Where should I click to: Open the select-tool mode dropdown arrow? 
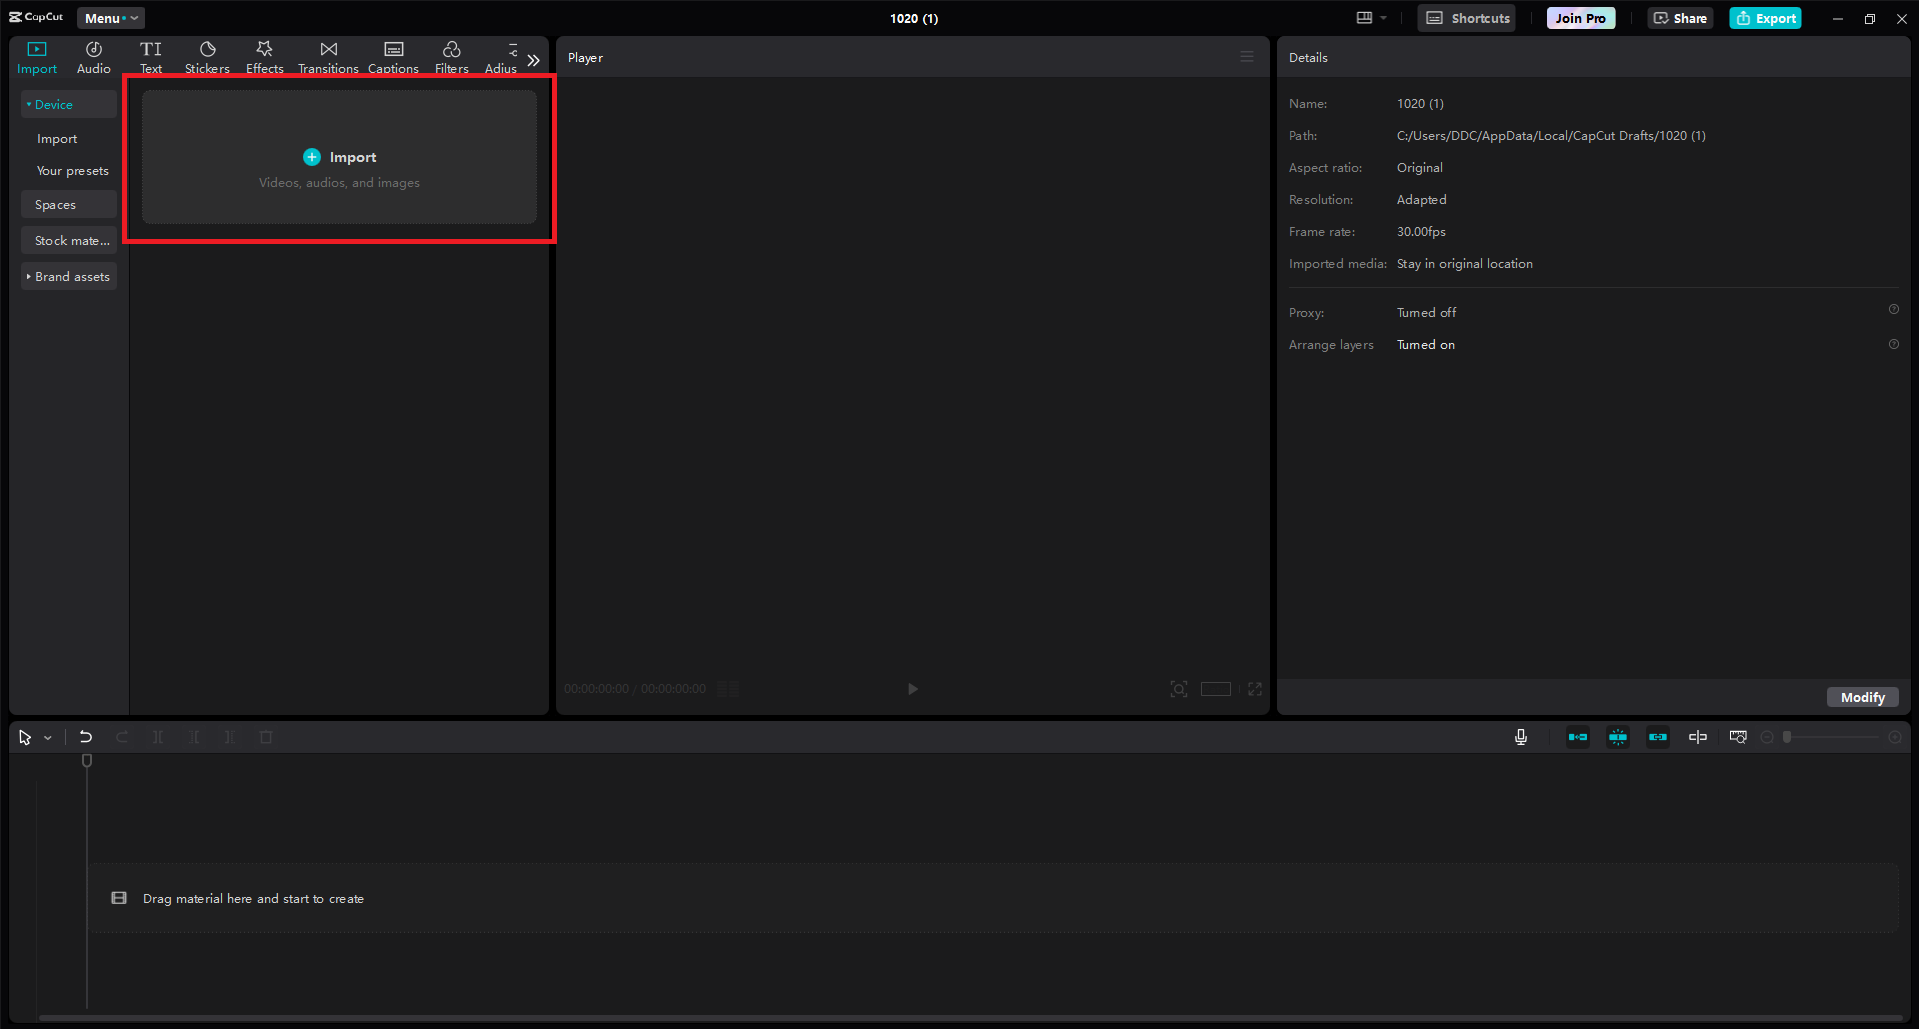coord(48,738)
